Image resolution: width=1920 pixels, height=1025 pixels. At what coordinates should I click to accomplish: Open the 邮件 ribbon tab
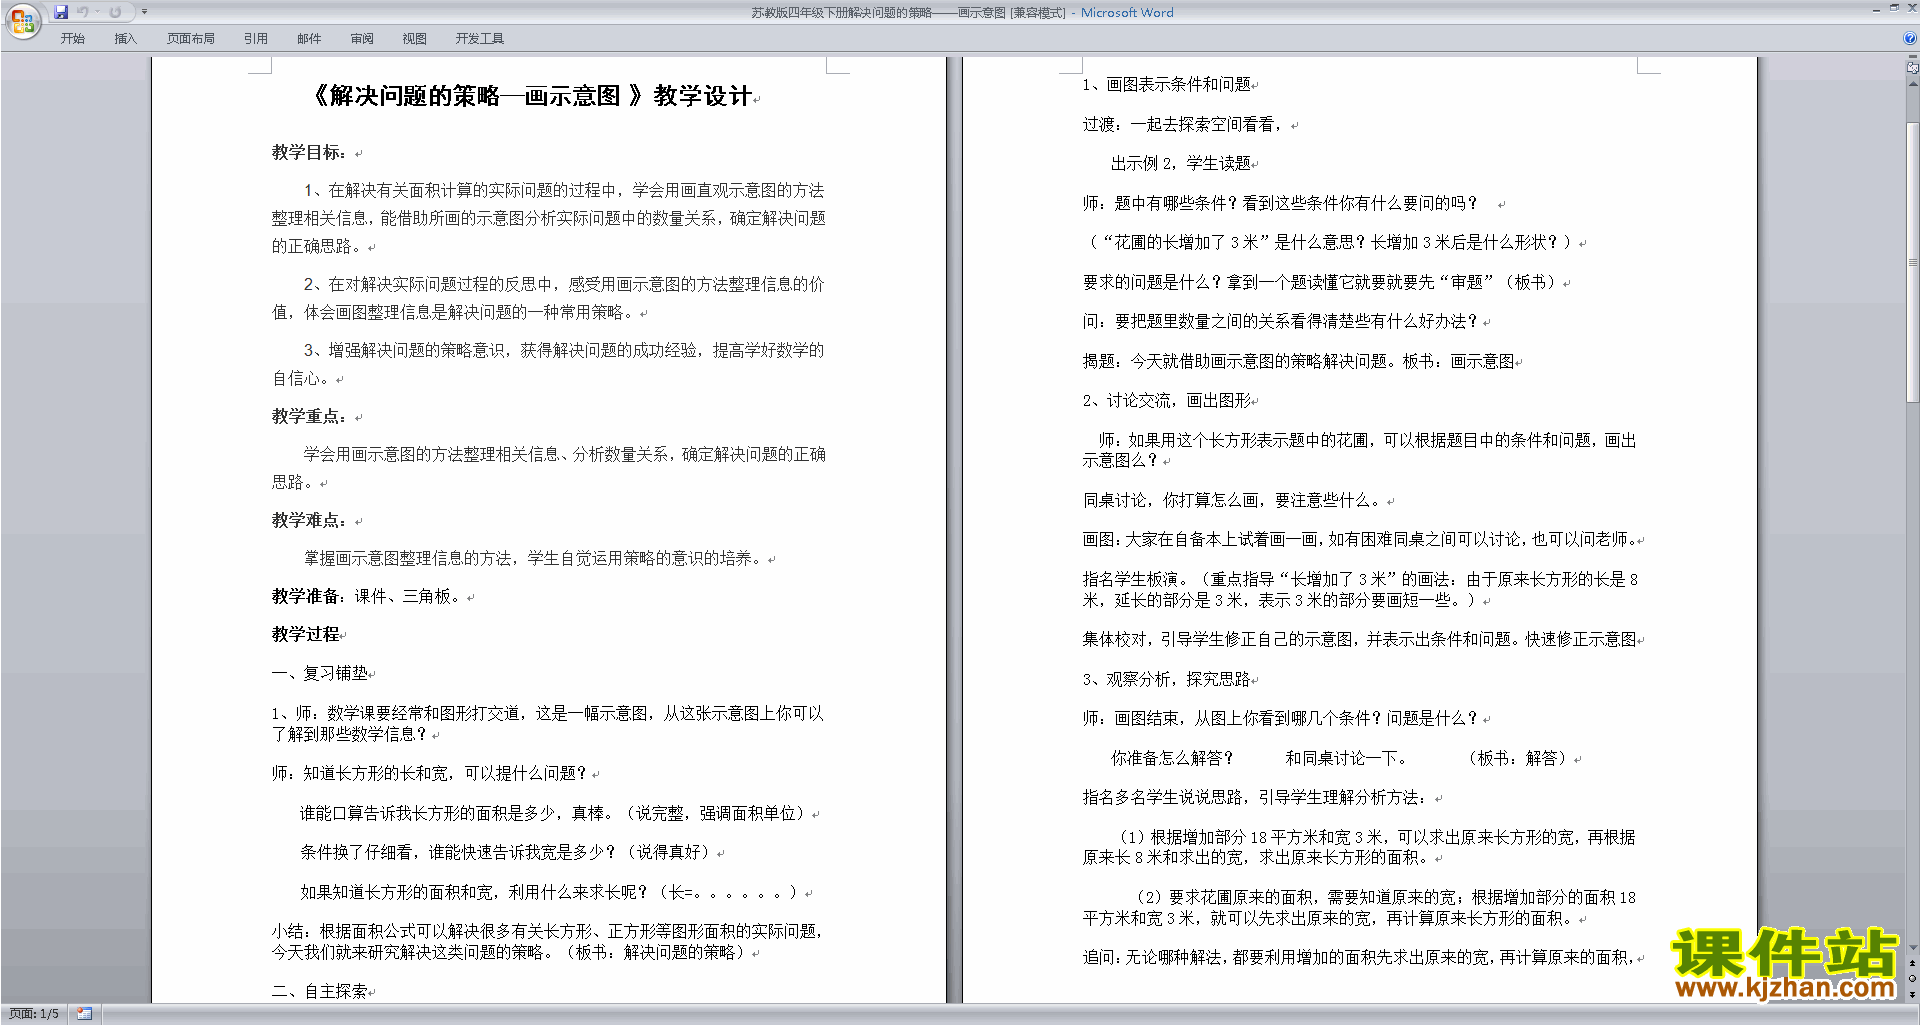[x=309, y=39]
